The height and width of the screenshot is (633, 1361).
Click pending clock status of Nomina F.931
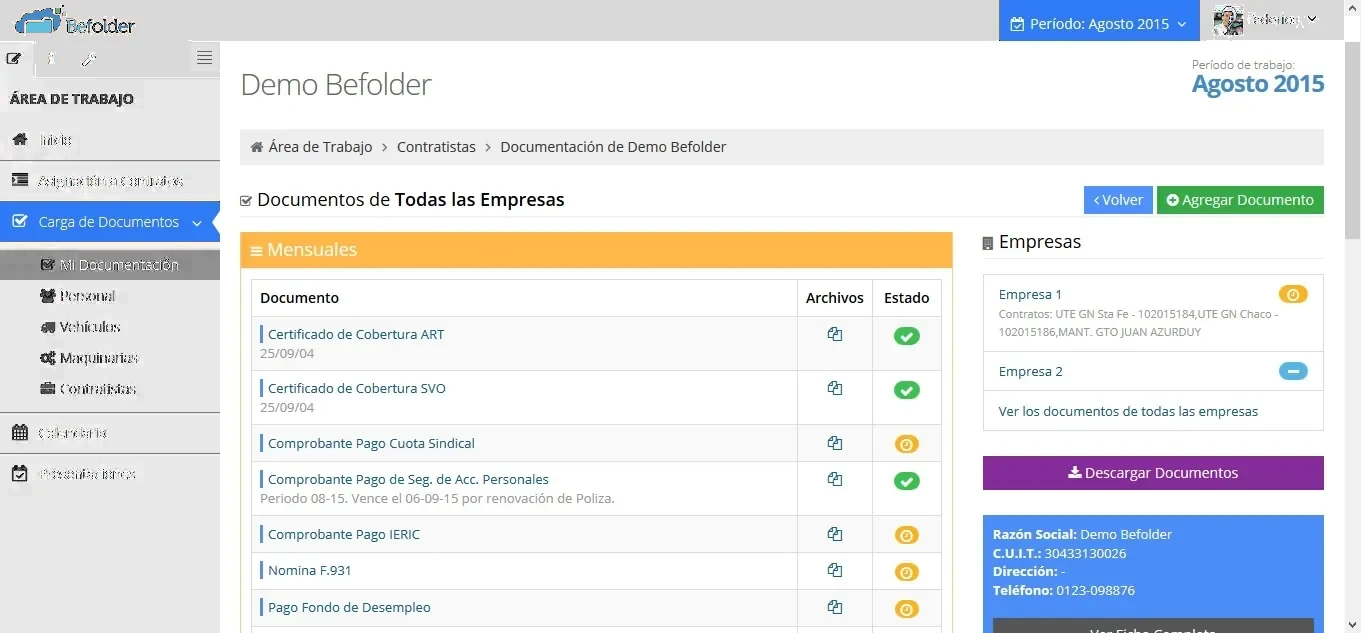[907, 572]
